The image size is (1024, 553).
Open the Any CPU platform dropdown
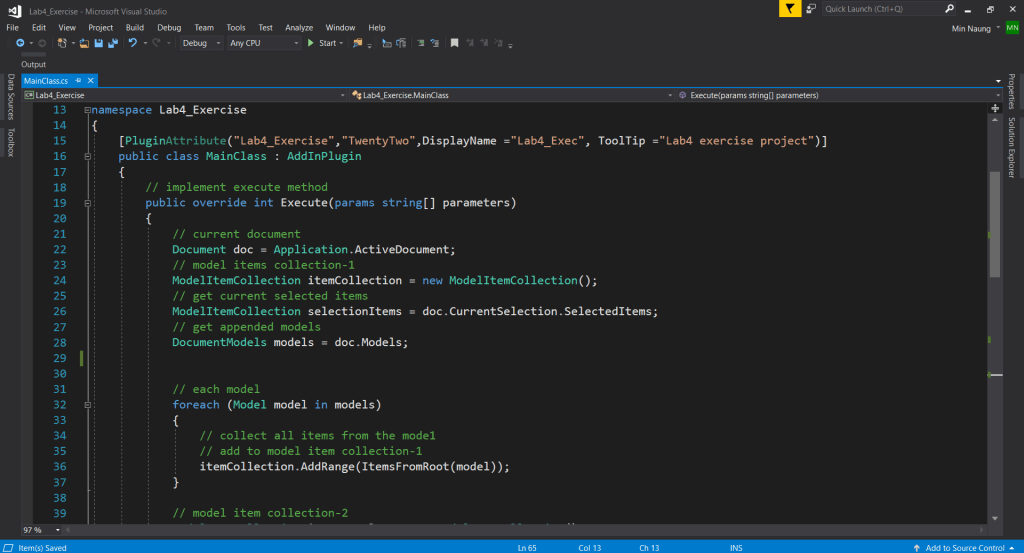tap(263, 43)
